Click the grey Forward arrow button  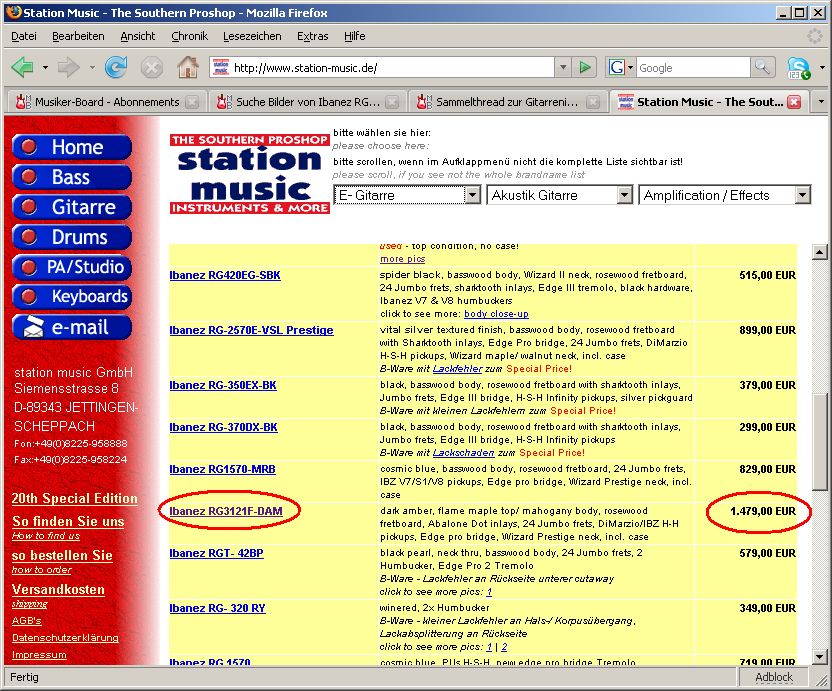coord(68,67)
